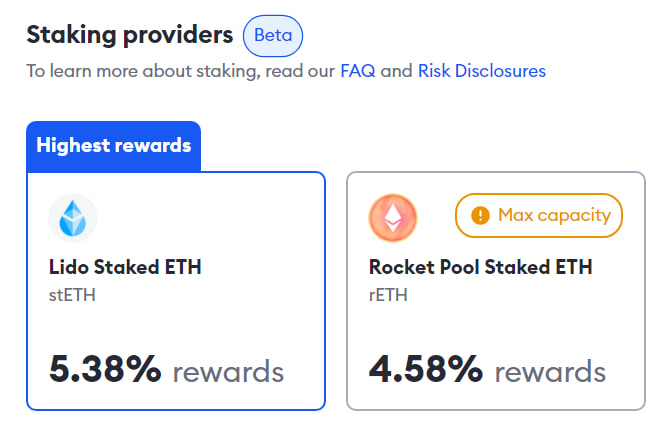Click the Lido water drop icon

tap(73, 218)
